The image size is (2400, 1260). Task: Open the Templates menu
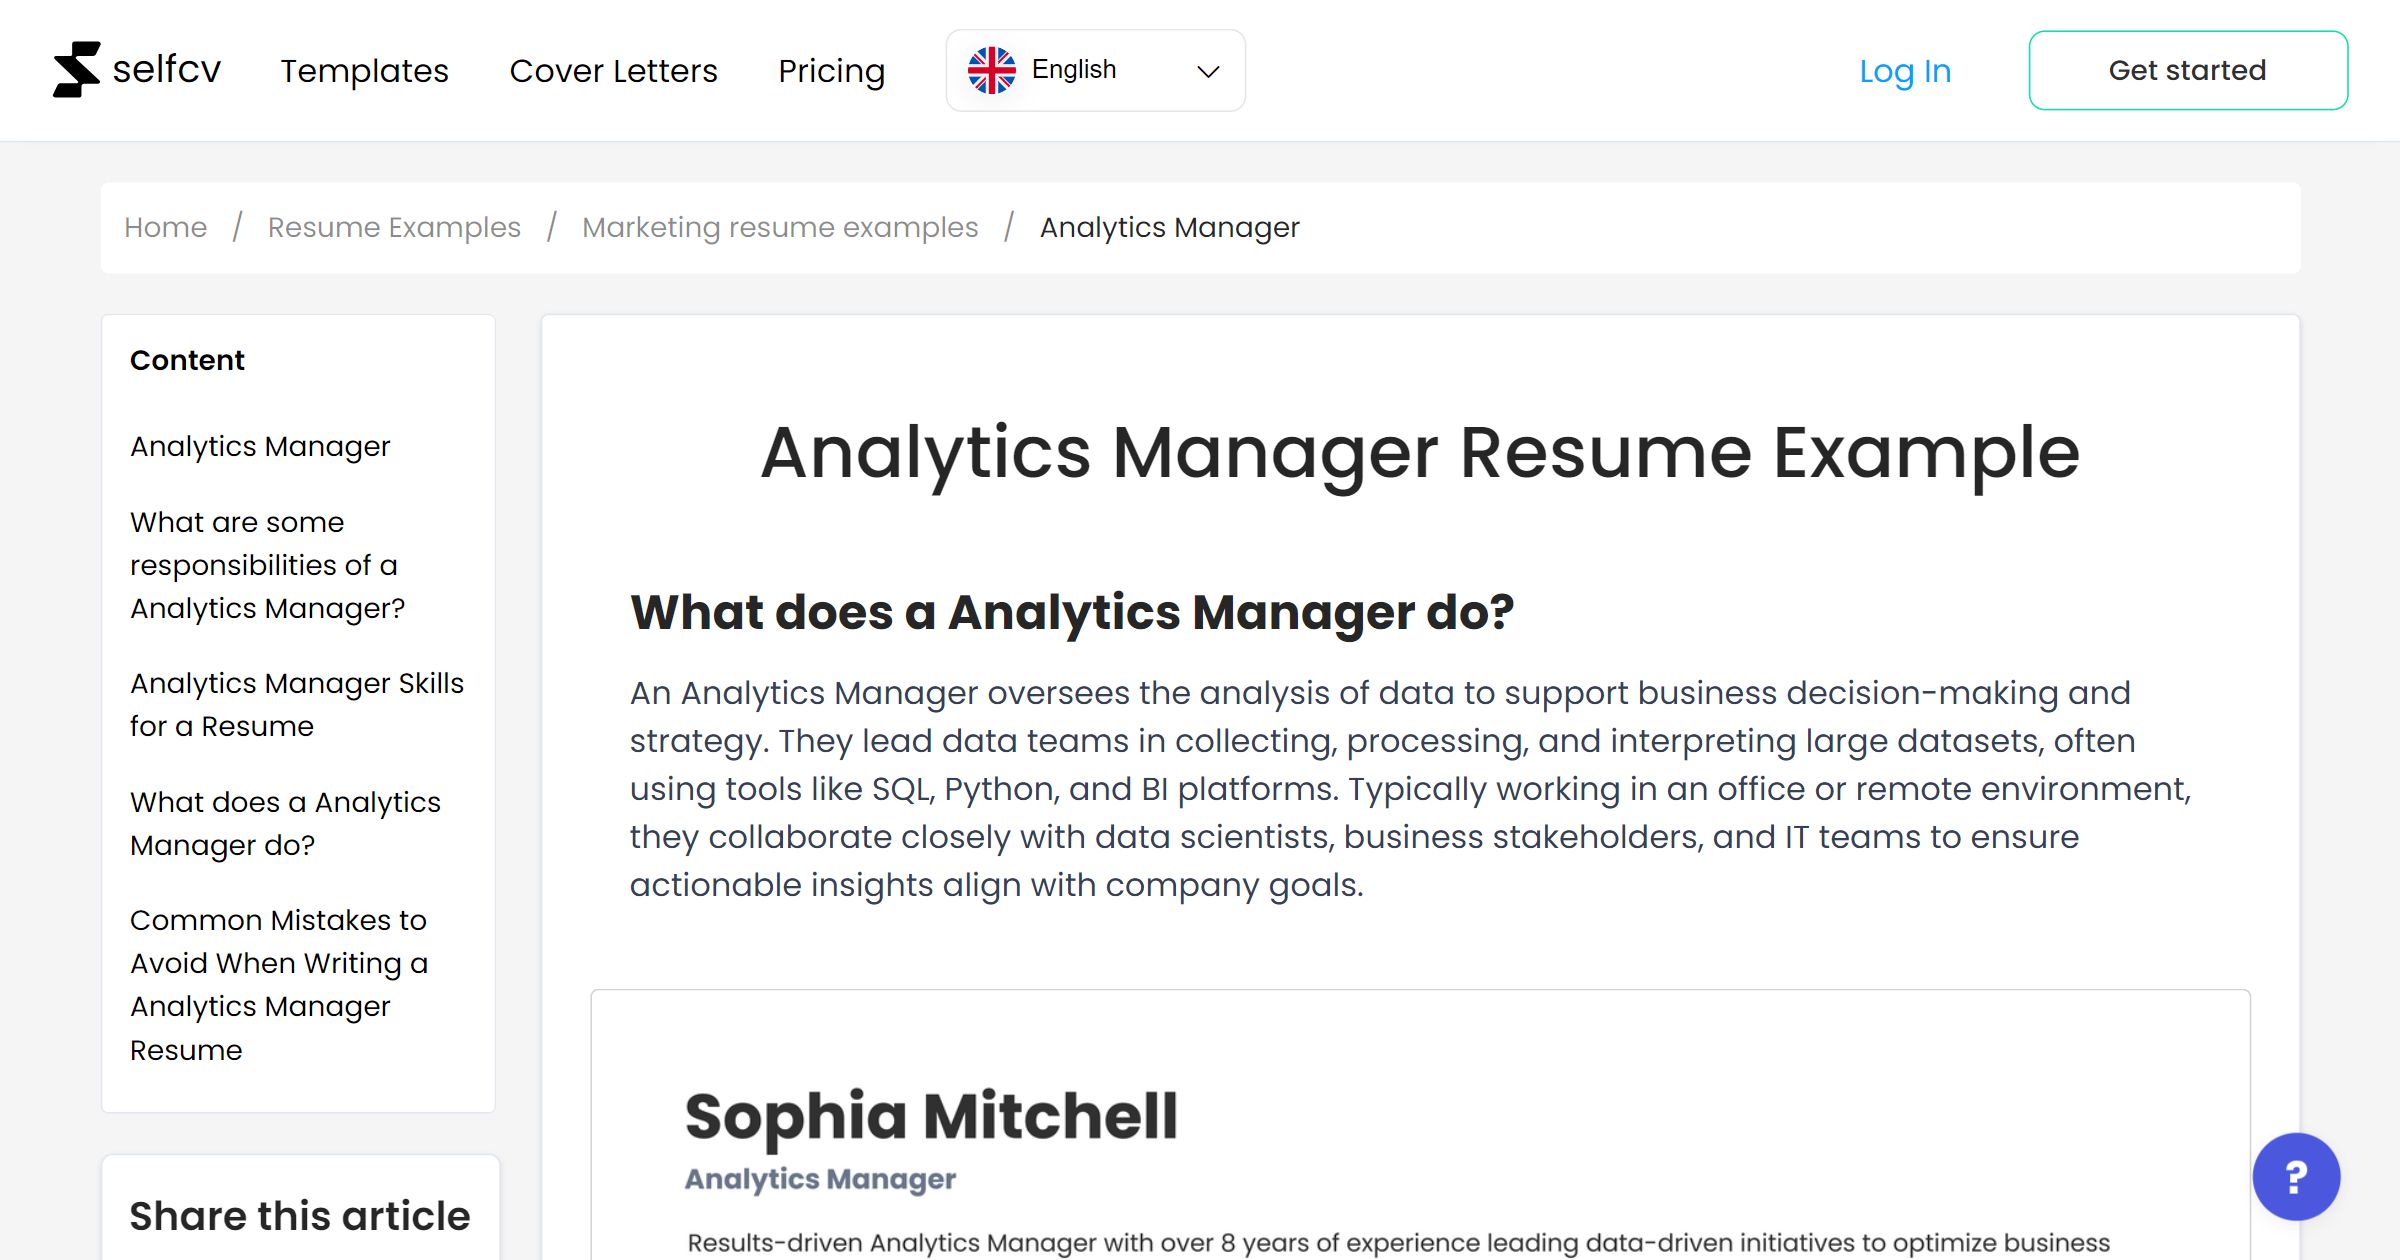[364, 71]
